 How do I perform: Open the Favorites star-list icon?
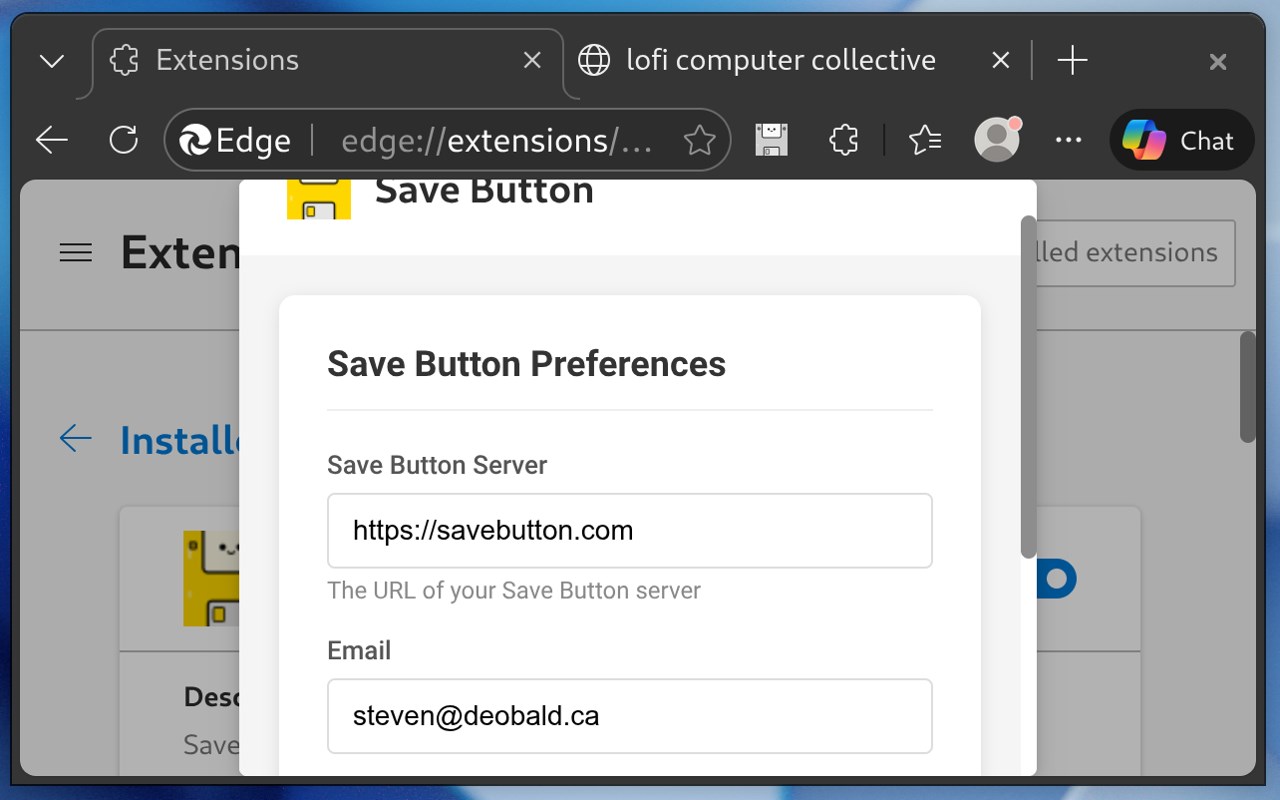click(x=925, y=141)
